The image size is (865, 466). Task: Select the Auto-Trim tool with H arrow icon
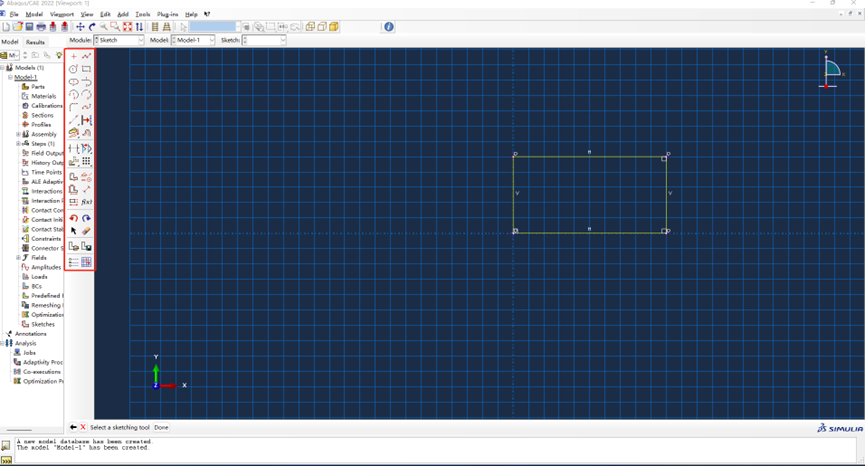pos(87,120)
